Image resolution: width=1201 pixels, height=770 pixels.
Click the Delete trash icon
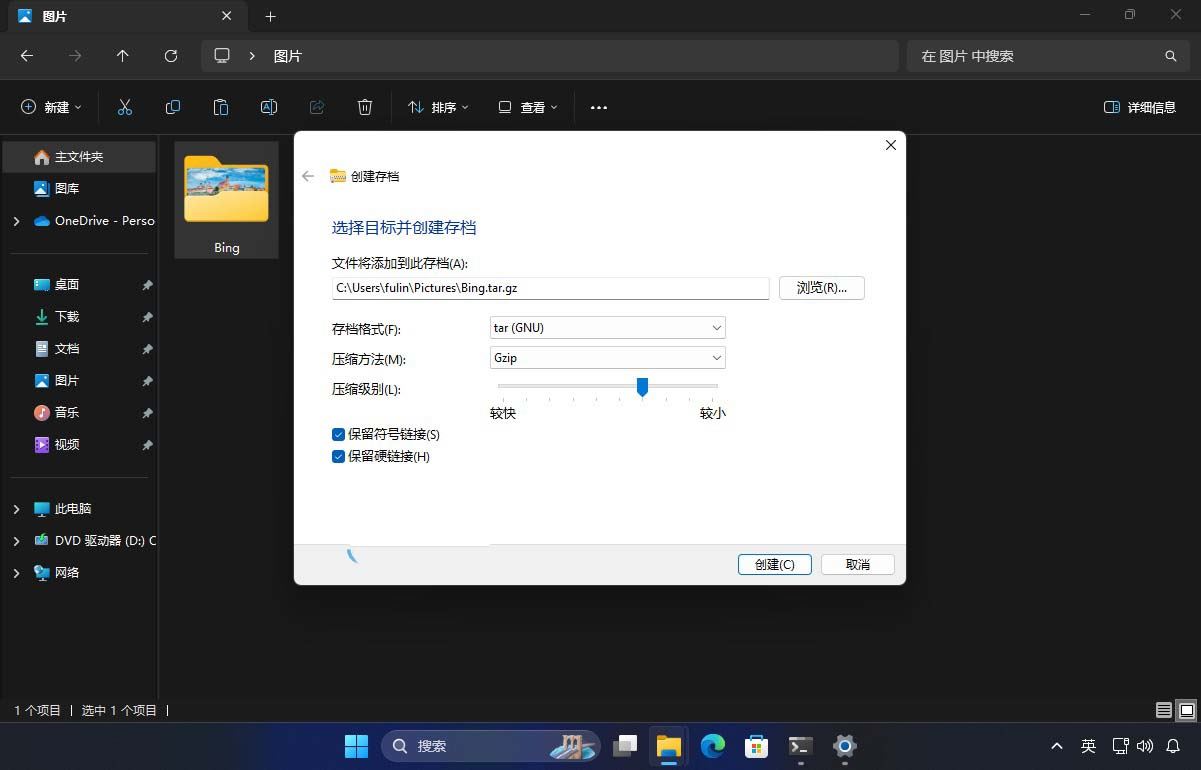[x=364, y=107]
